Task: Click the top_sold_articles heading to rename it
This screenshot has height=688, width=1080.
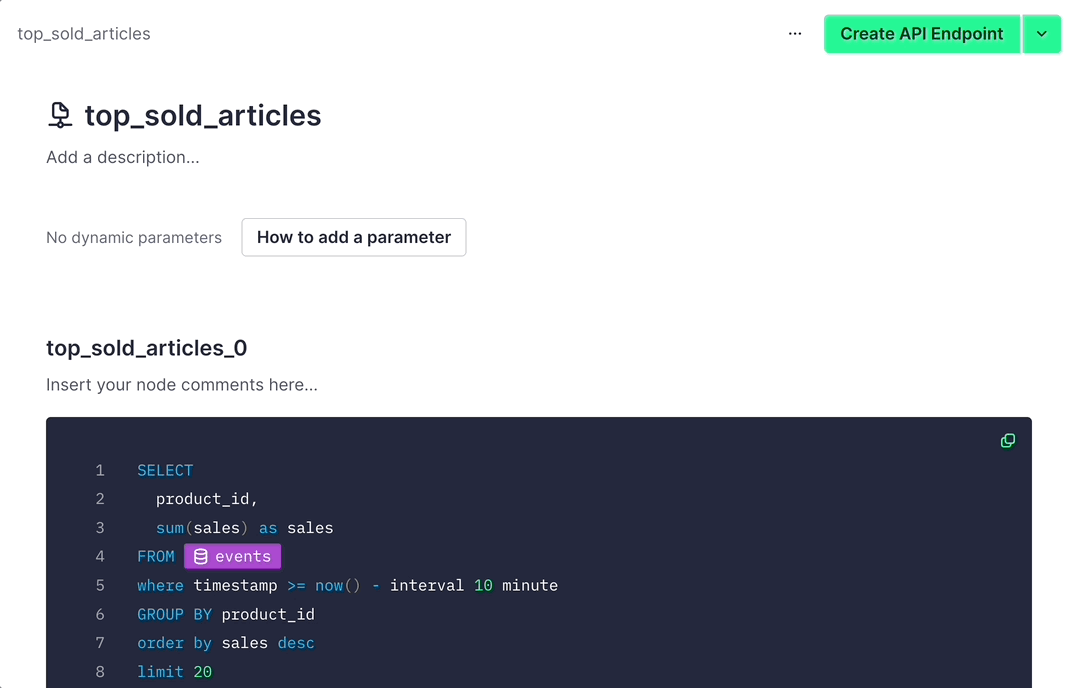Action: click(x=203, y=114)
